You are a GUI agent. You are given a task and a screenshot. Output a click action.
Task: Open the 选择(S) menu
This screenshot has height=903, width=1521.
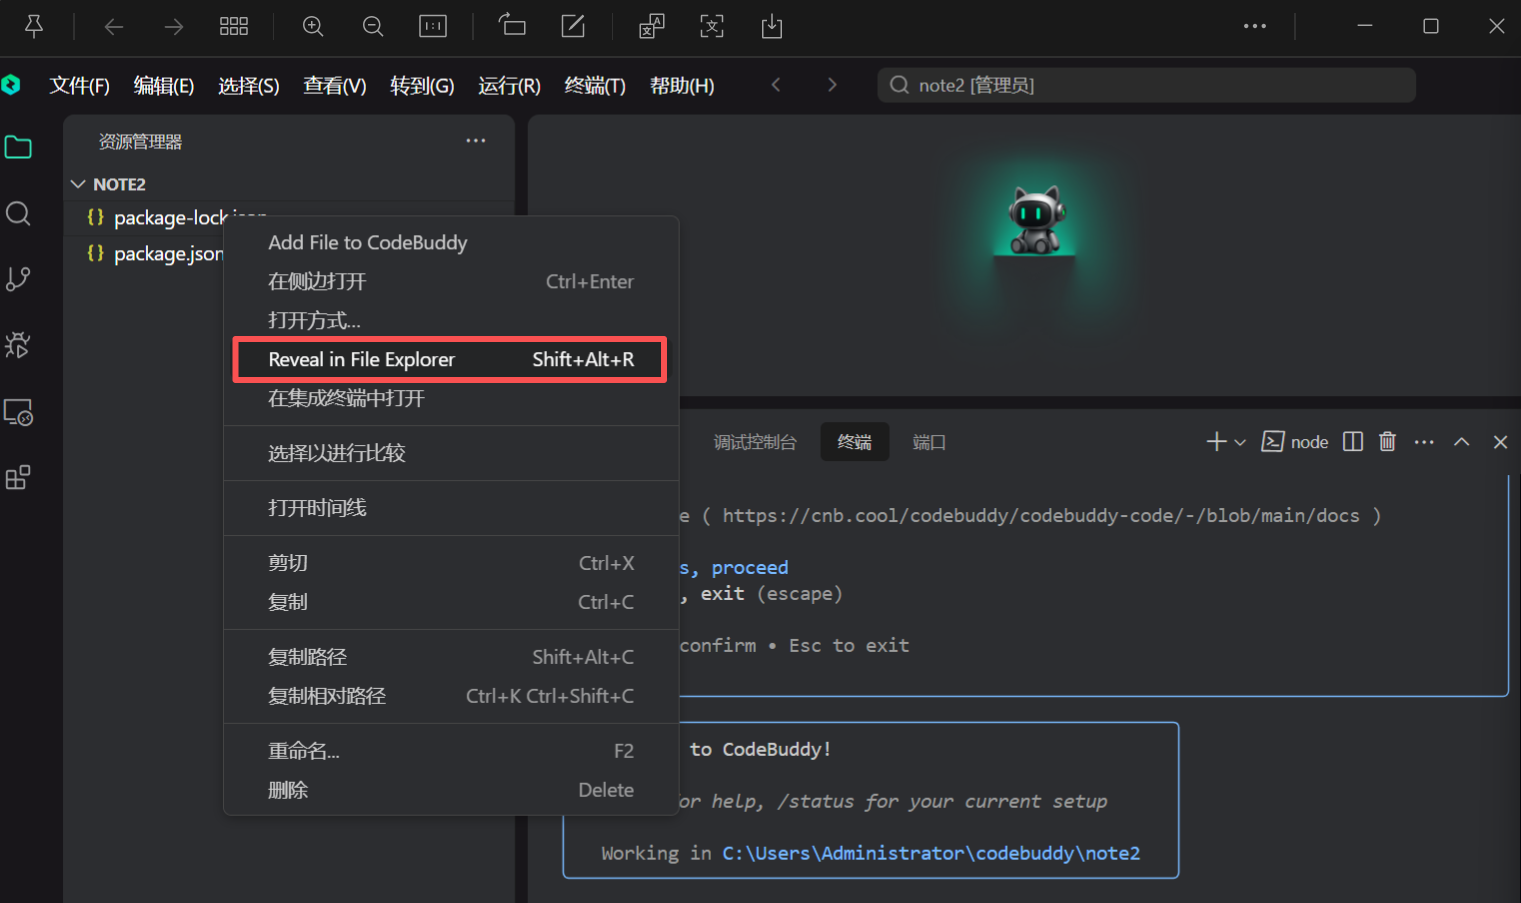pyautogui.click(x=249, y=86)
